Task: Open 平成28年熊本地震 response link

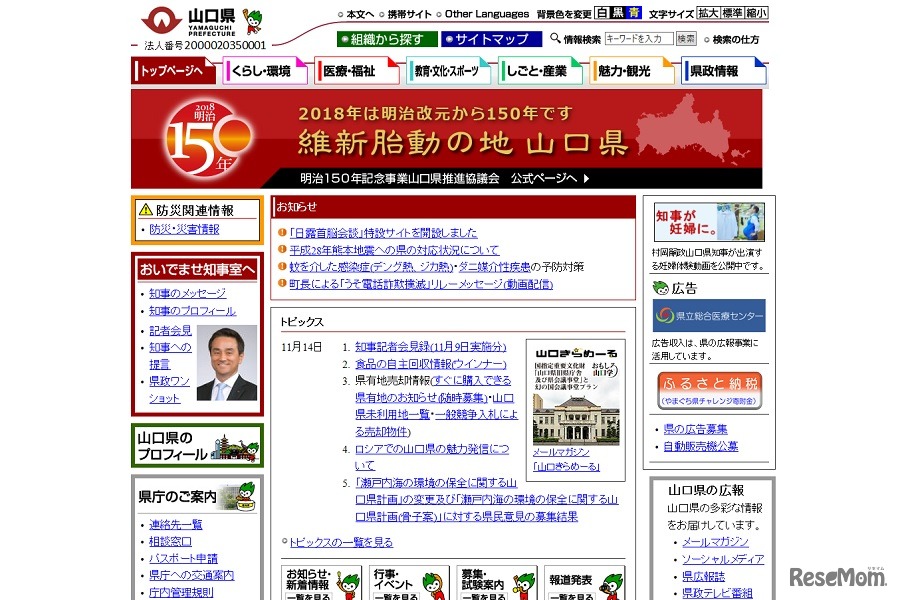Action: [394, 250]
